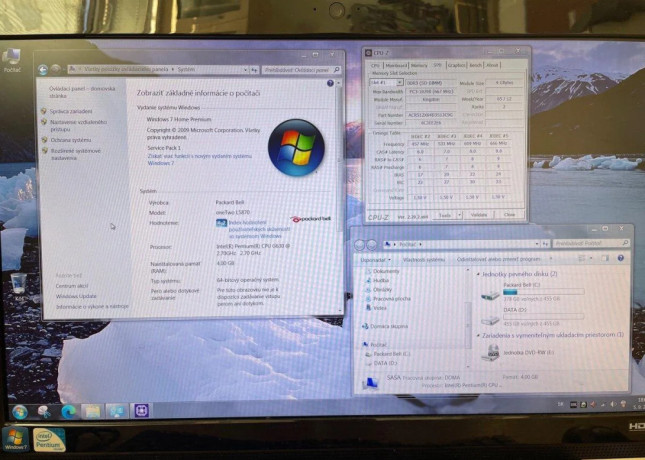This screenshot has height=460, width=645.
Task: Click the forward arrow in System window
Action: pyautogui.click(x=56, y=70)
